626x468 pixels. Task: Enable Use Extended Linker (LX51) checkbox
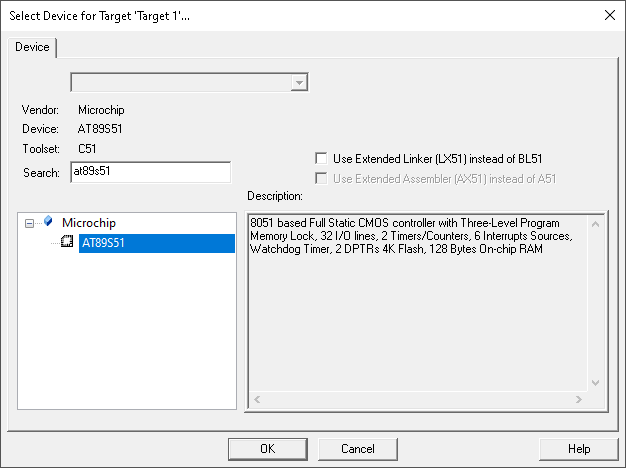pyautogui.click(x=321, y=158)
